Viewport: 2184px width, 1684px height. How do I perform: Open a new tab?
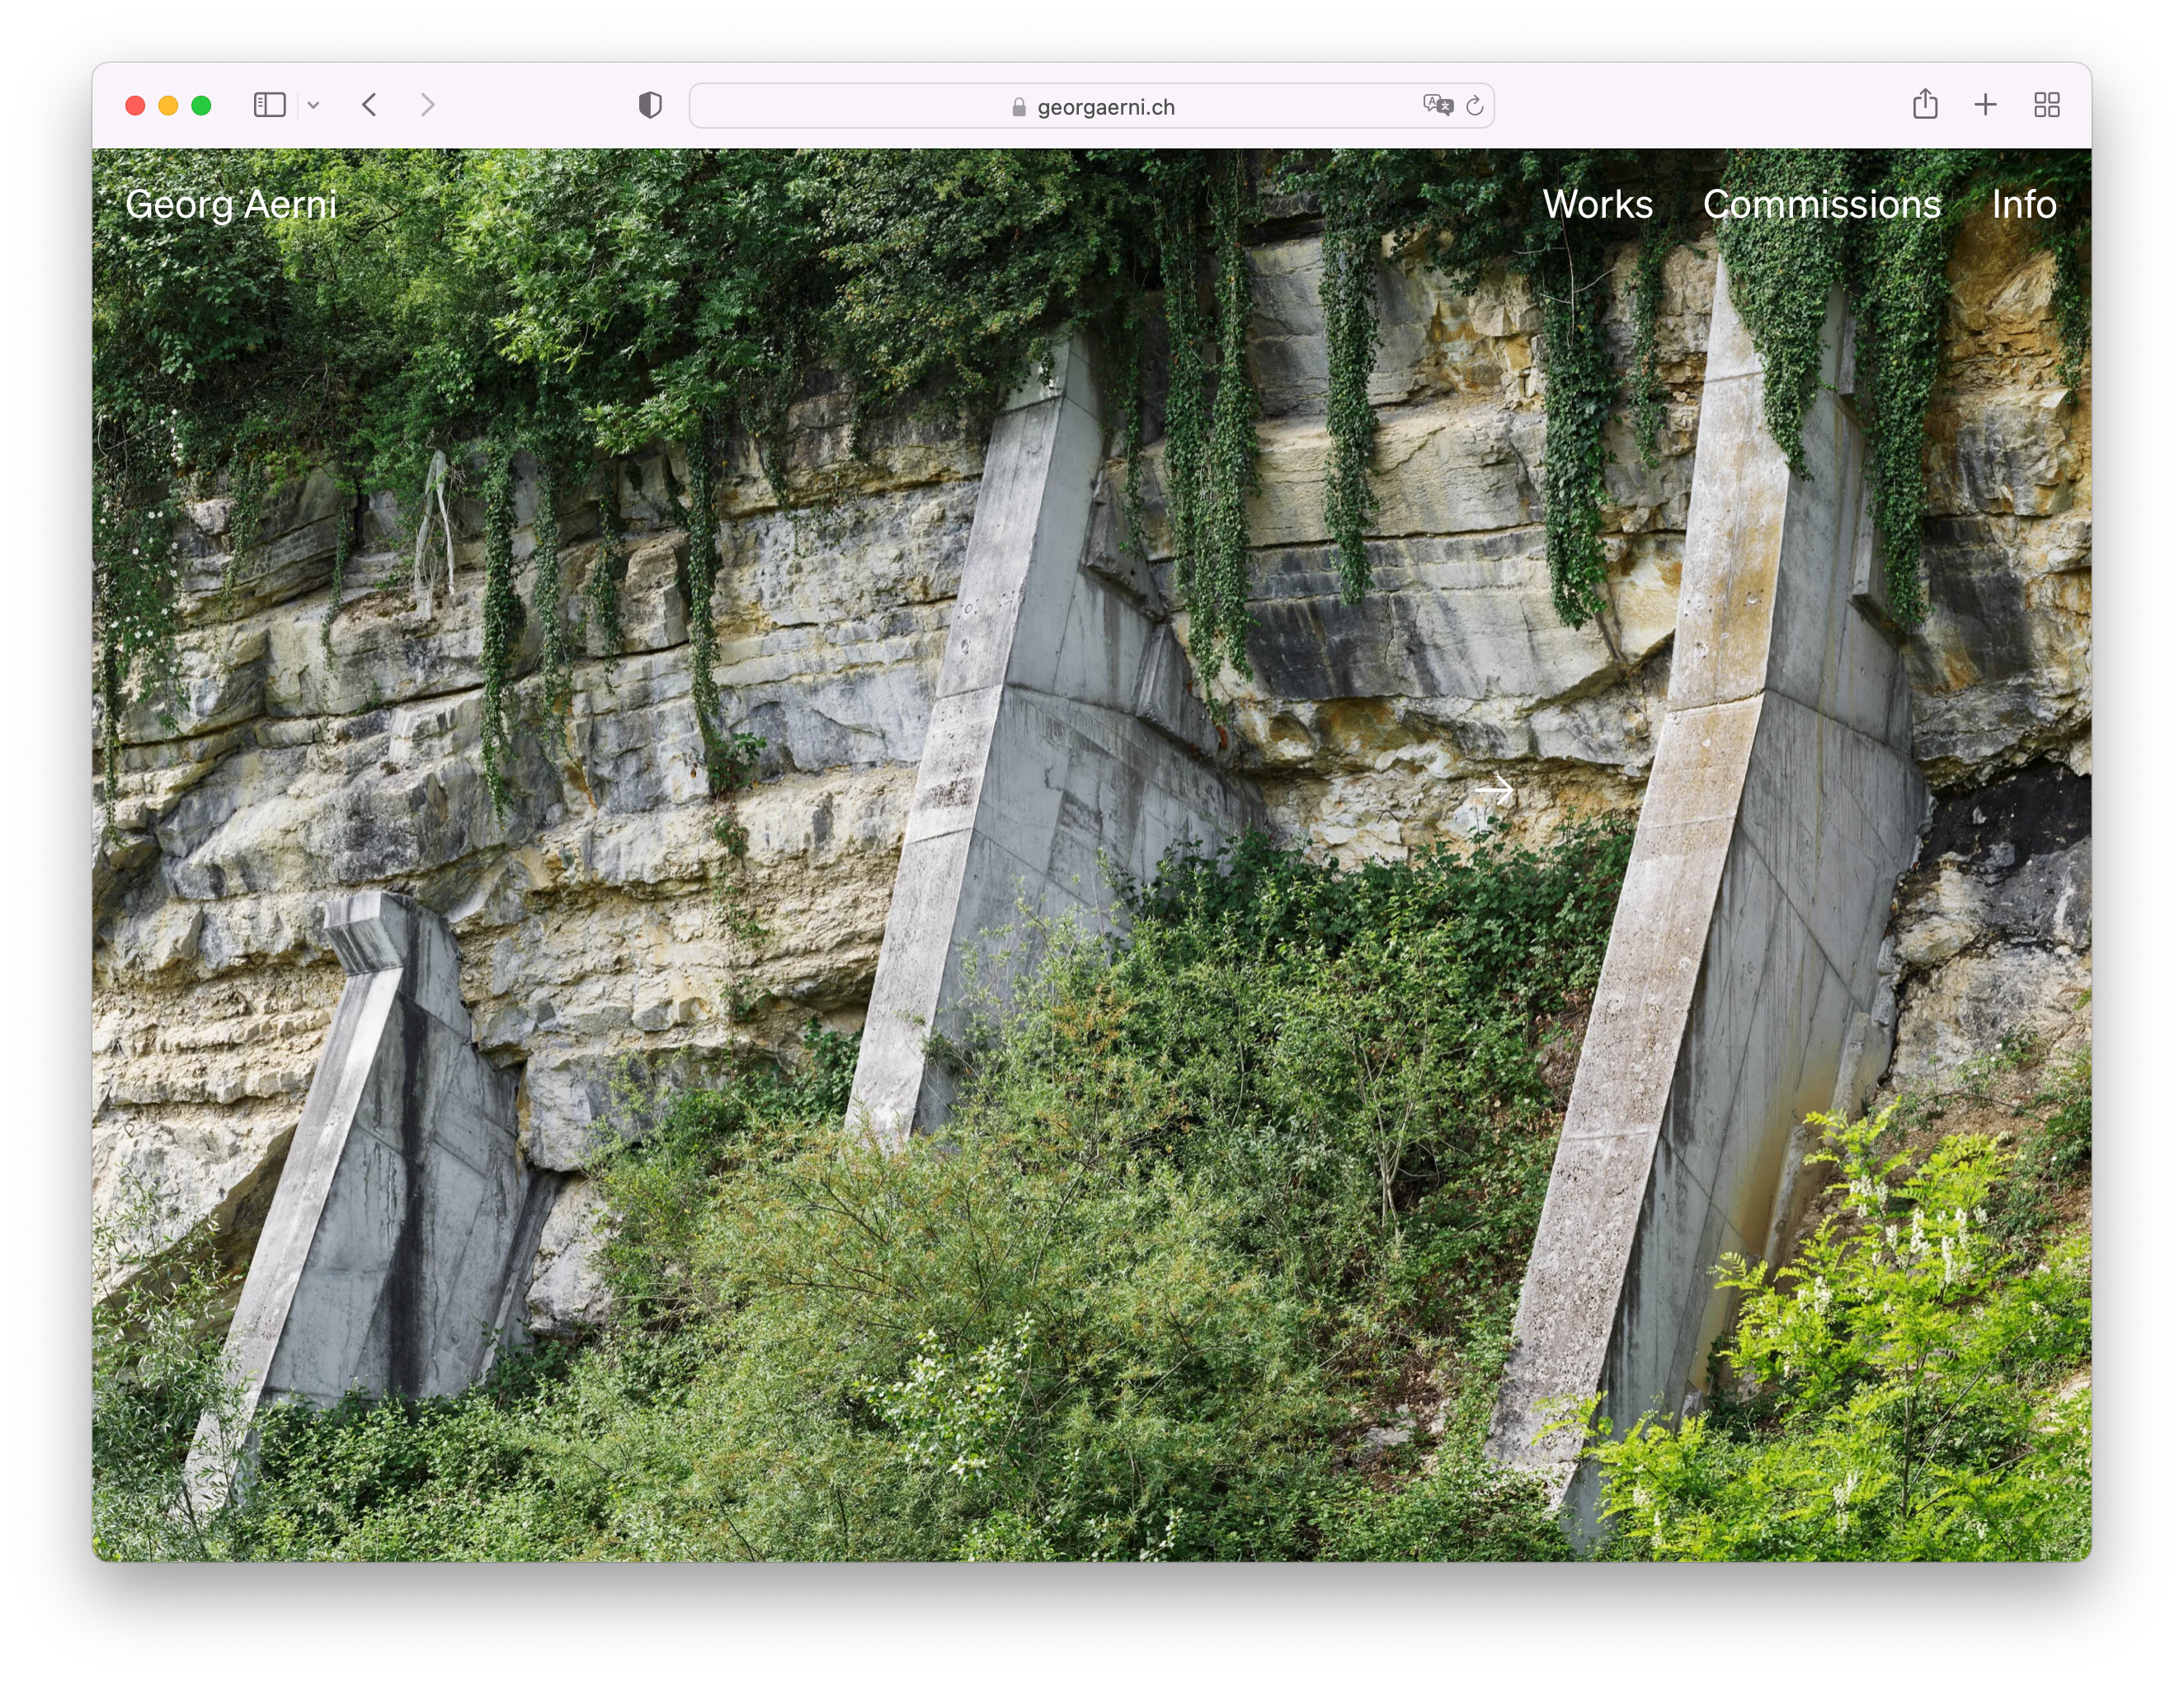click(x=1985, y=105)
